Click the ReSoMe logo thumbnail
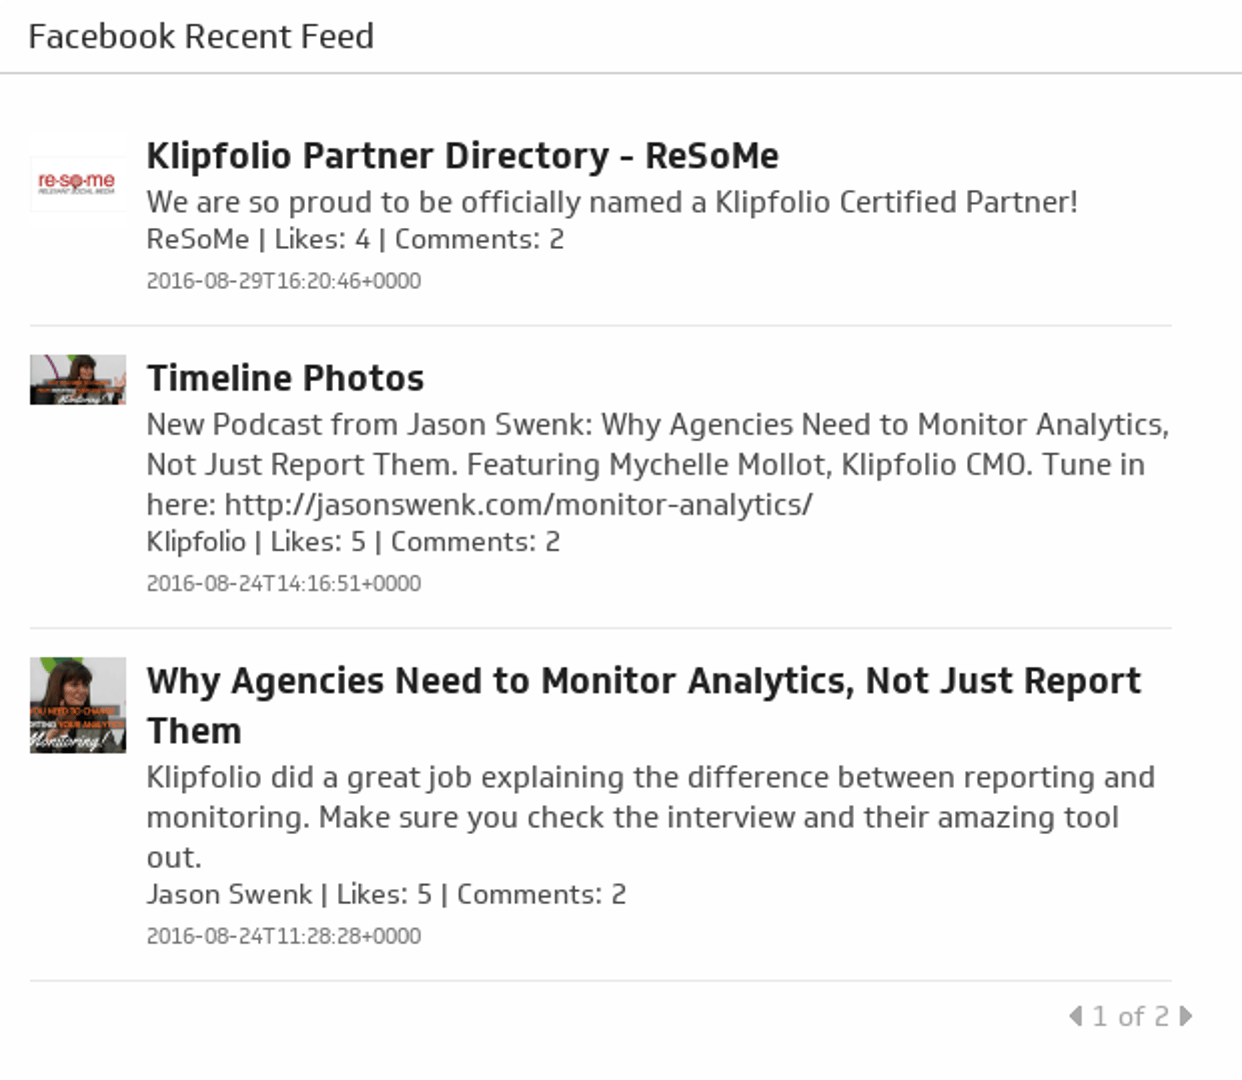Image resolution: width=1242 pixels, height=1080 pixels. (x=77, y=183)
